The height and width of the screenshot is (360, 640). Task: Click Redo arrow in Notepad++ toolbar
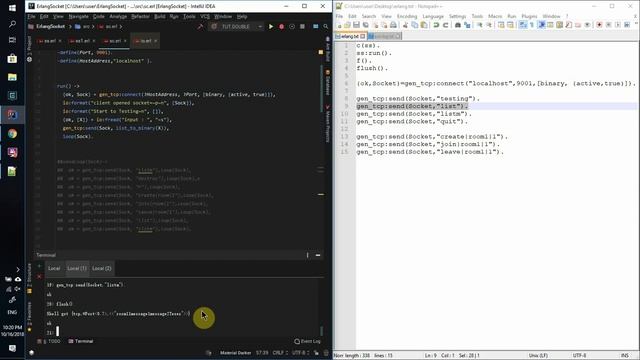coord(445,25)
